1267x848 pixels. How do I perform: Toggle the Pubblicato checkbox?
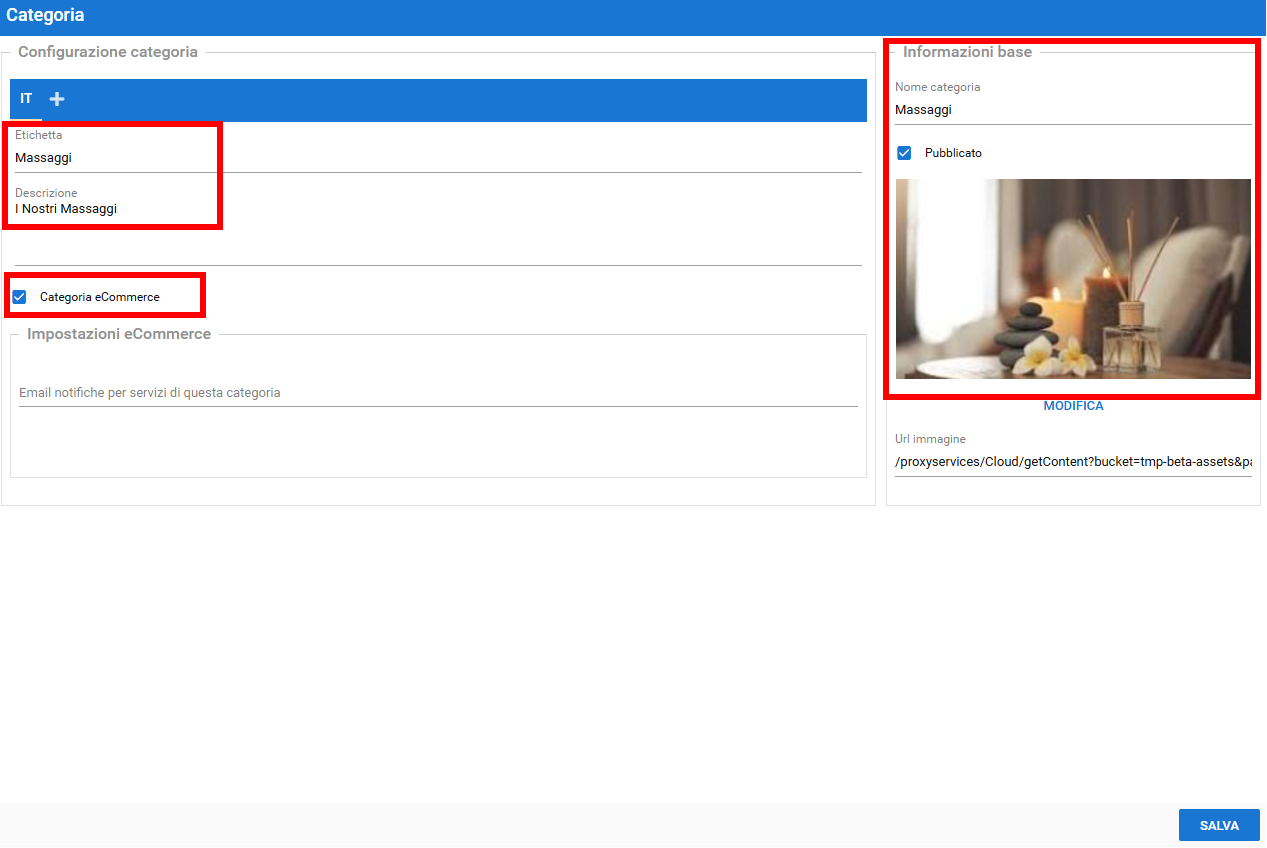click(x=904, y=153)
